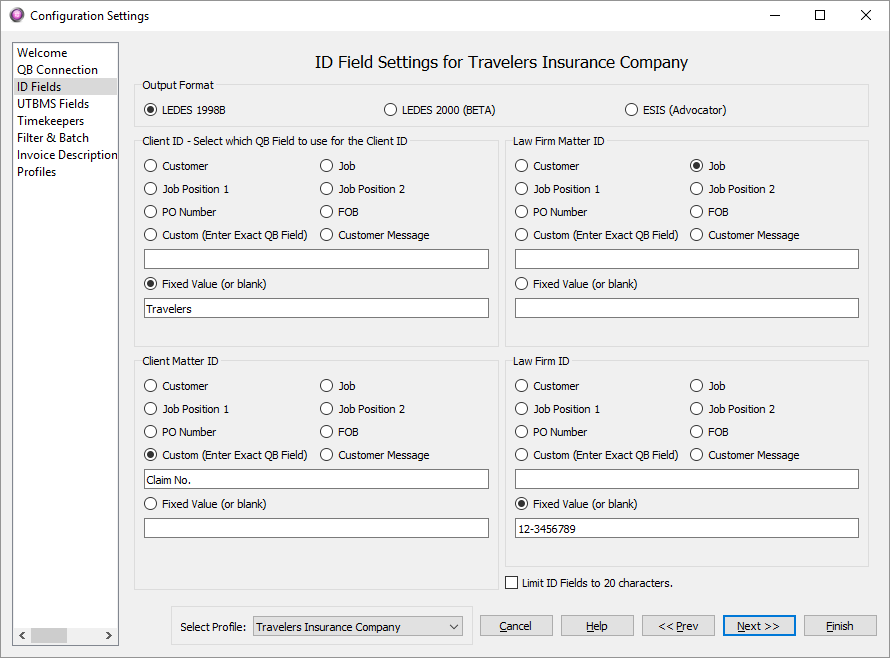
Task: Go back with << Prev button
Action: 678,626
